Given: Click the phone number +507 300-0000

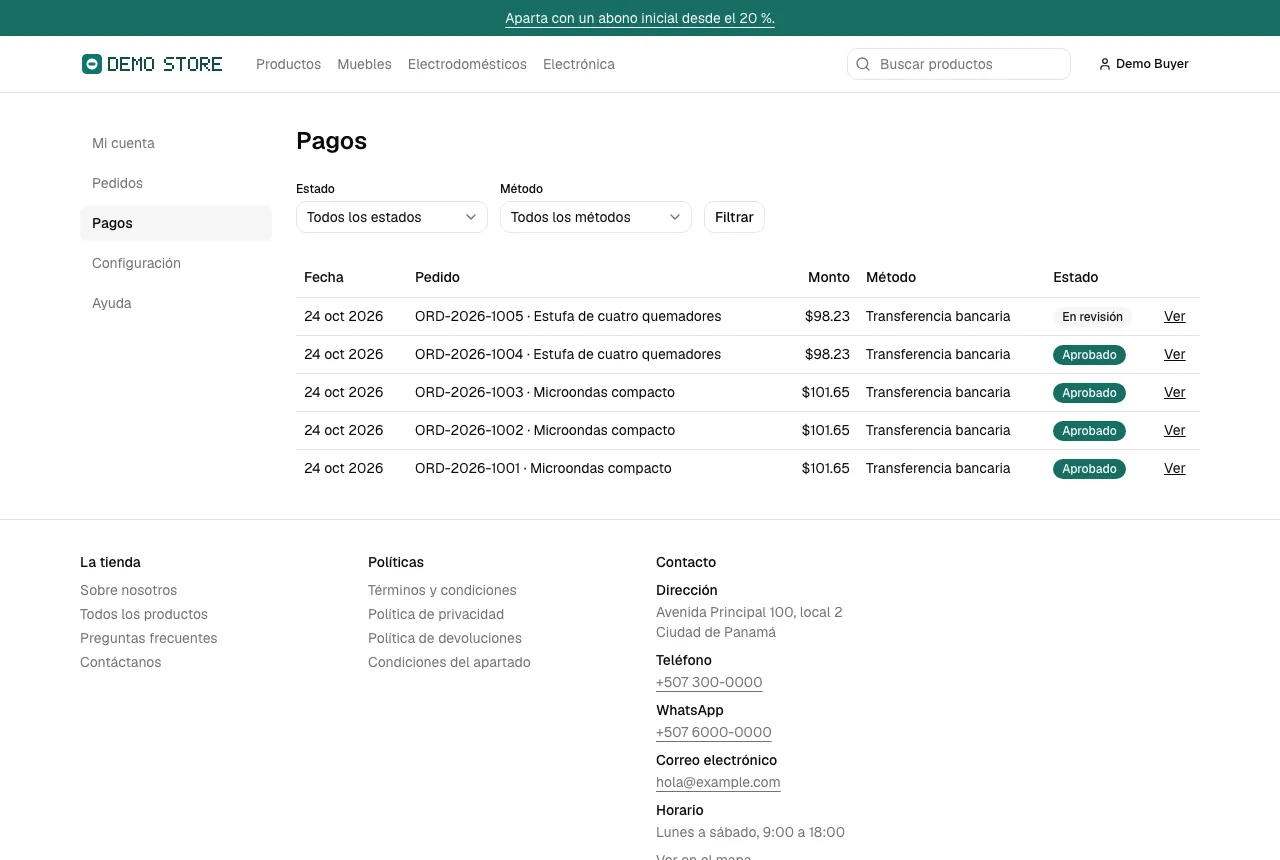Looking at the screenshot, I should tap(709, 682).
